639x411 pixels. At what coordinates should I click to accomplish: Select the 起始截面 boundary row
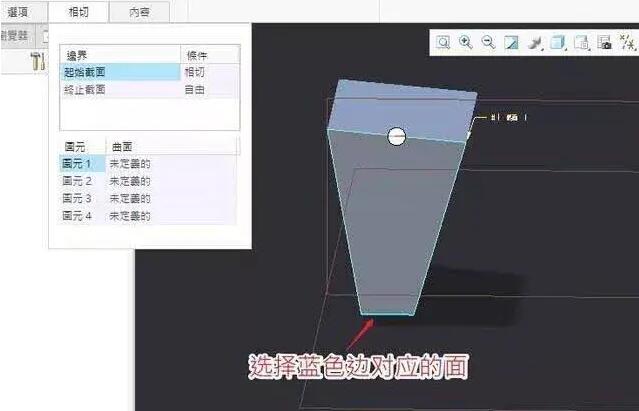pos(120,72)
